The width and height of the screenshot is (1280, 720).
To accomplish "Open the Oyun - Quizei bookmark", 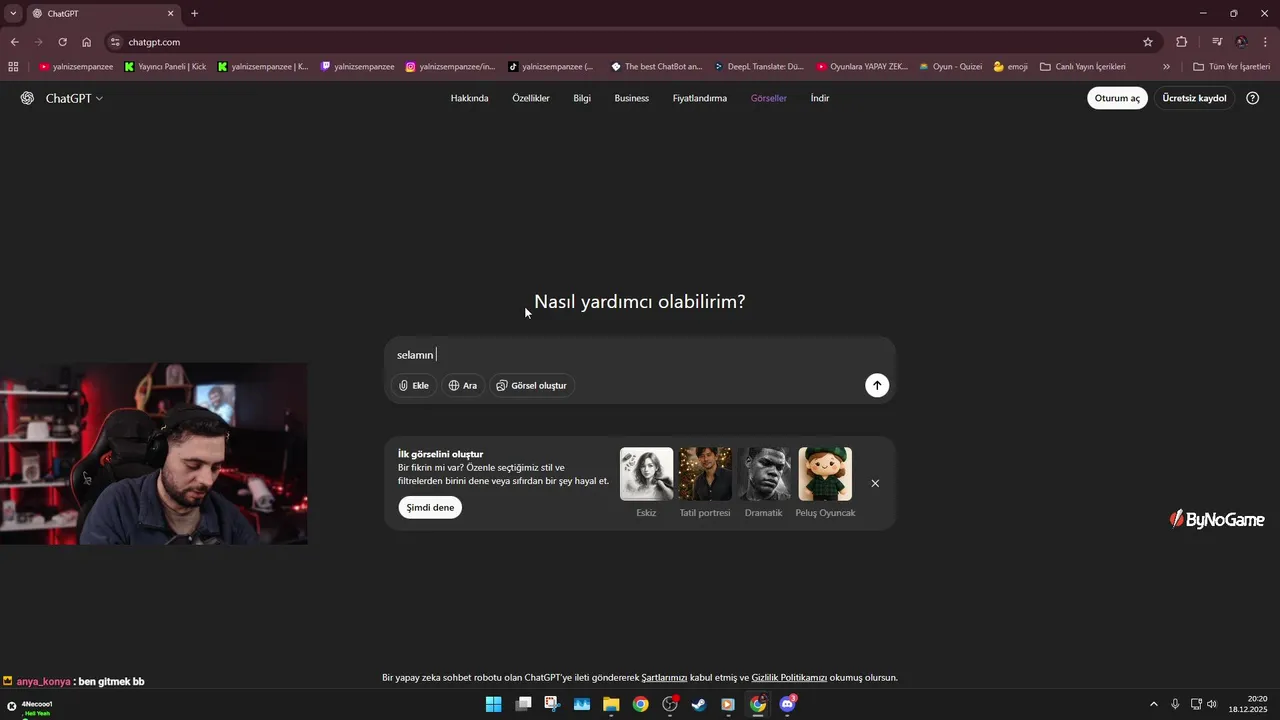I will (x=951, y=67).
